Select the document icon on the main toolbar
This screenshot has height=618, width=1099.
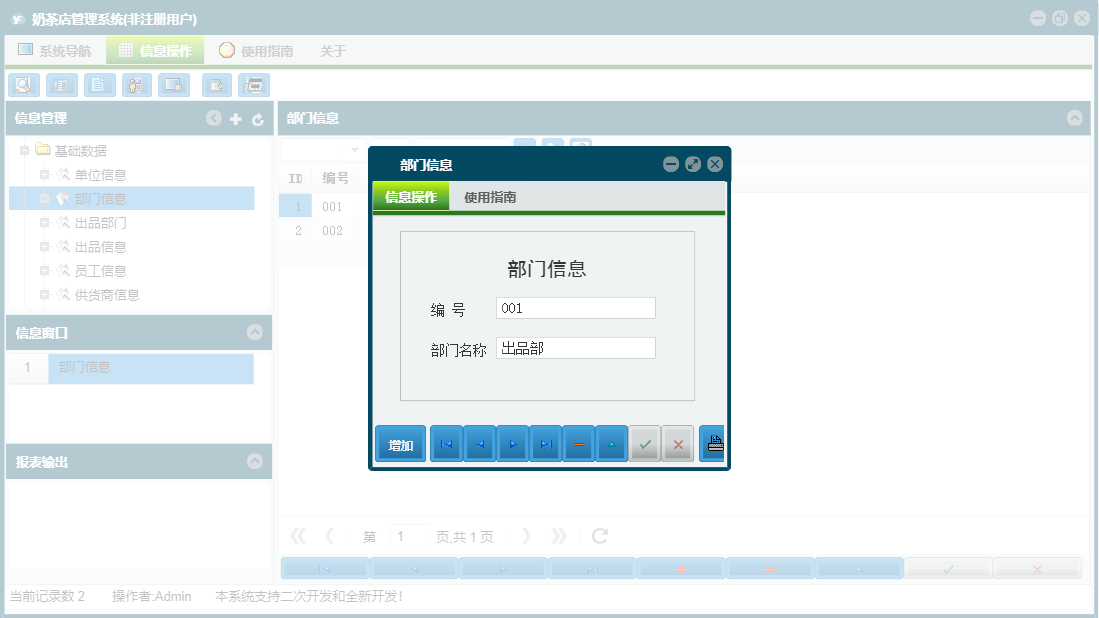(98, 85)
